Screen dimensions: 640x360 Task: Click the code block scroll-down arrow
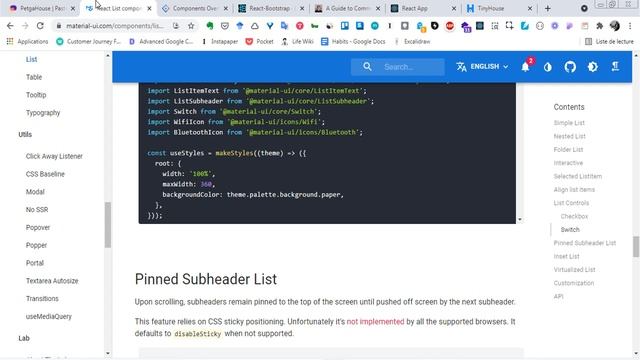coord(520,220)
